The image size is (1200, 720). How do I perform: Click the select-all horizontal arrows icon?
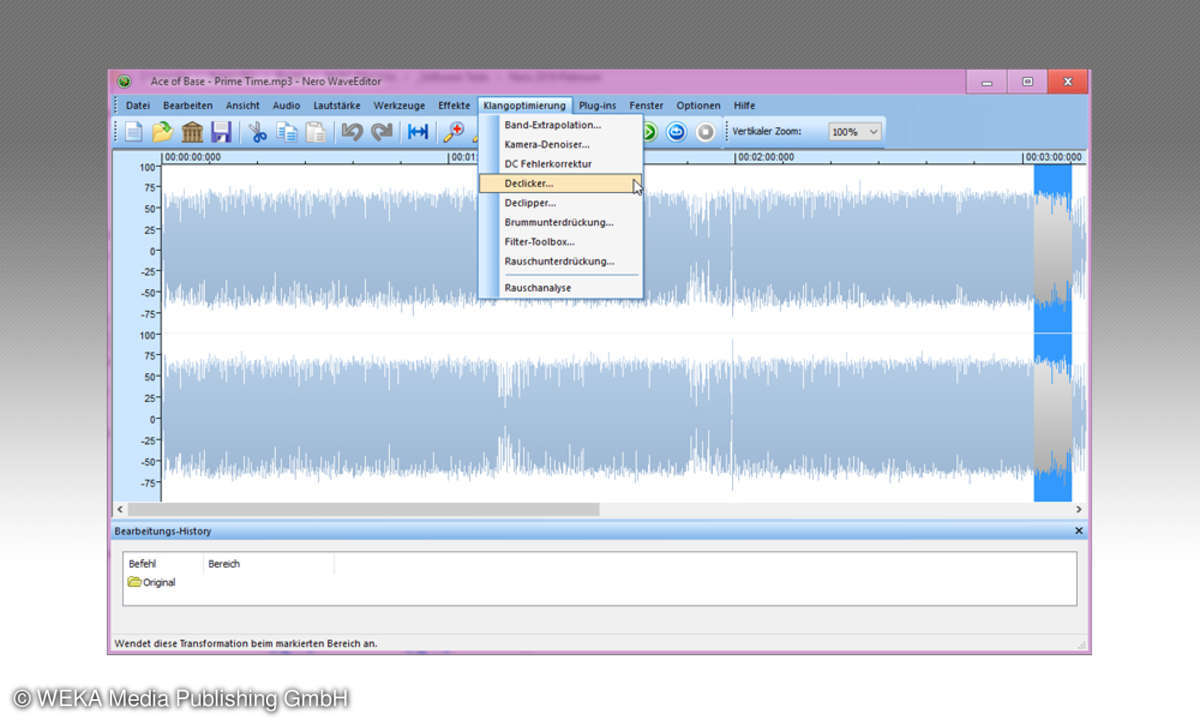(x=418, y=131)
